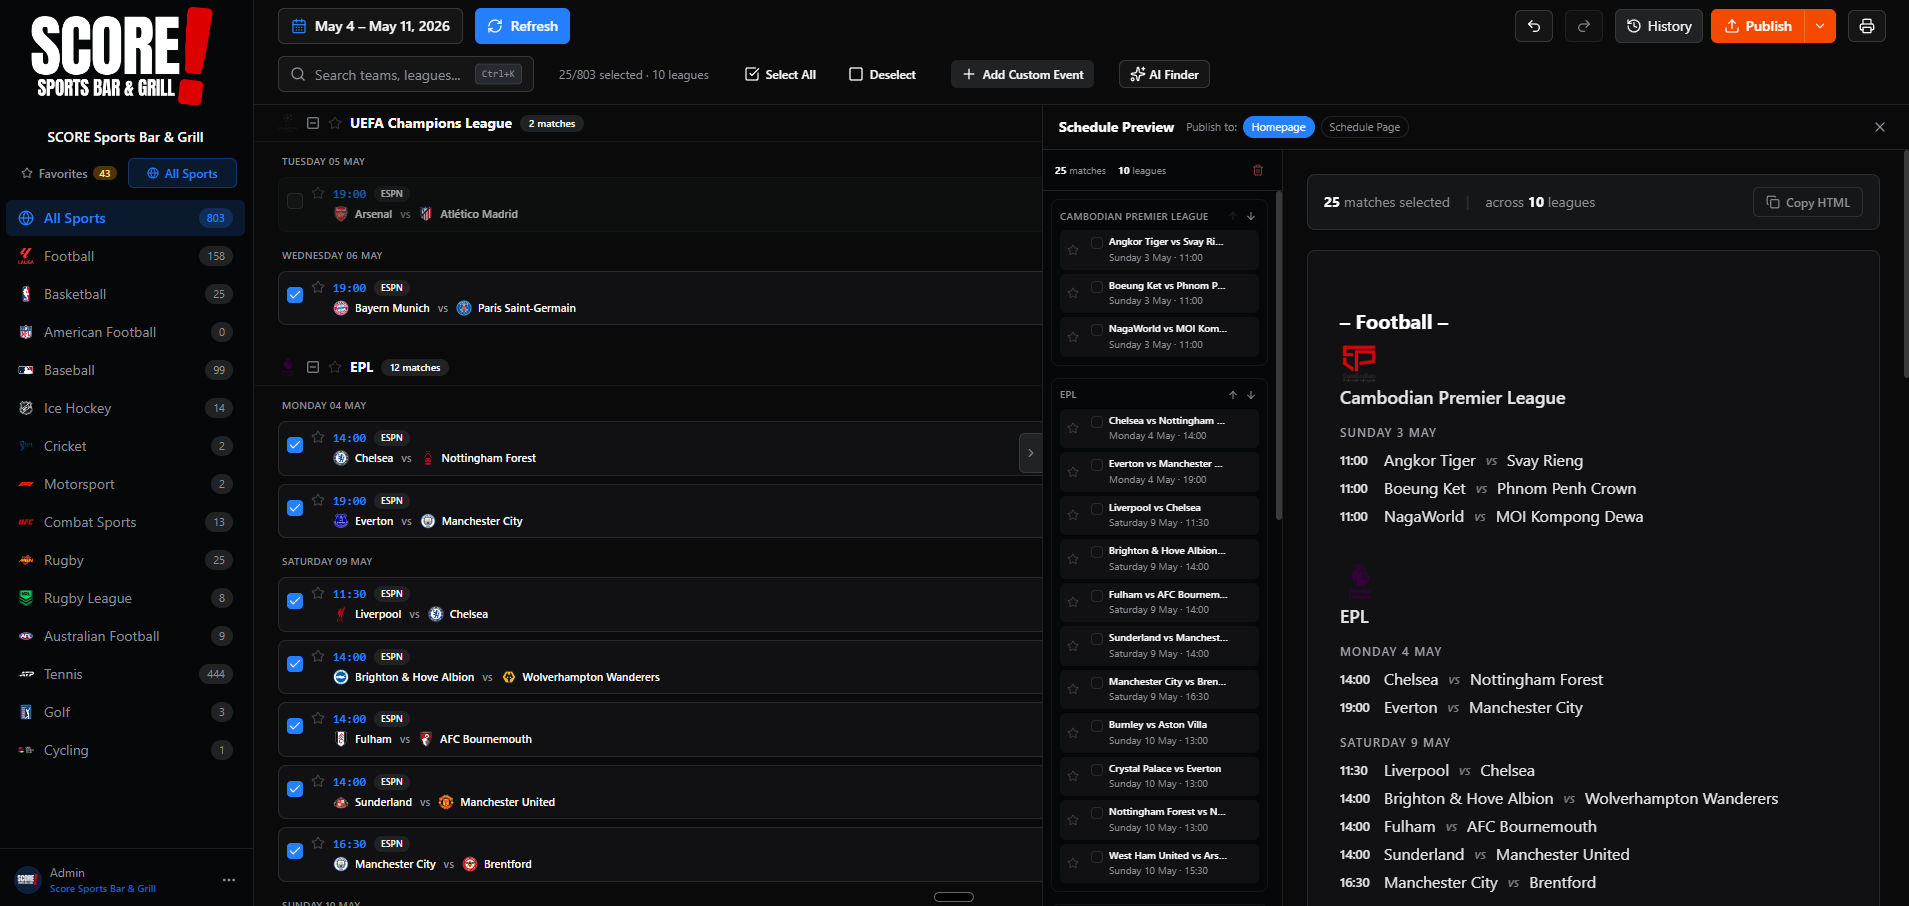Tick the Nottingham Forest vs N... preview checkbox
Image resolution: width=1909 pixels, height=906 pixels.
[1097, 812]
